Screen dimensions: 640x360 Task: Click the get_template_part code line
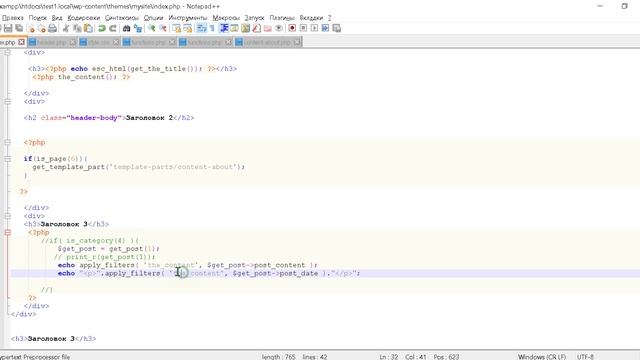[139, 167]
